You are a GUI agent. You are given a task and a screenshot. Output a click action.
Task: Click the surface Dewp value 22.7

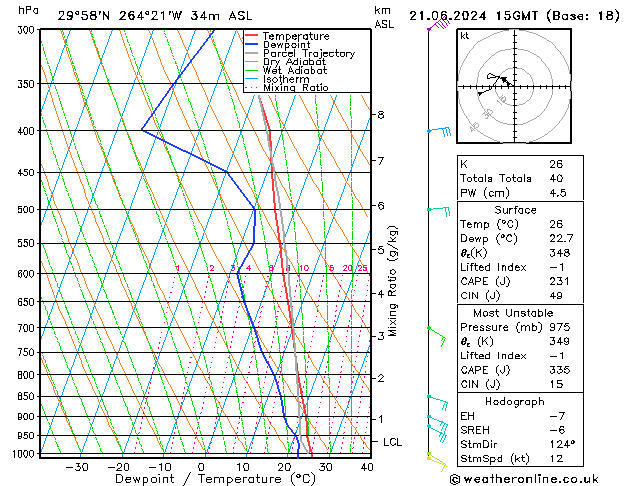point(561,239)
